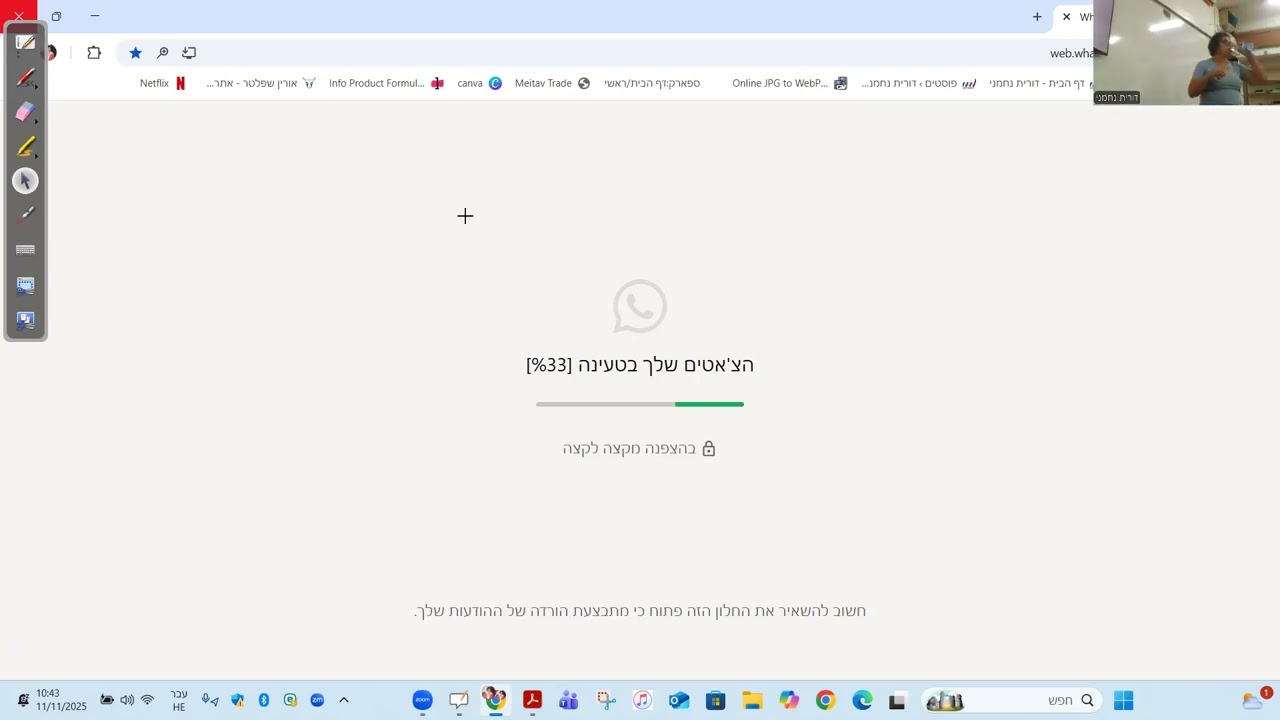Open the Meitav Trade bookmark
Screen dimensions: 1280x720
pyautogui.click(x=552, y=84)
